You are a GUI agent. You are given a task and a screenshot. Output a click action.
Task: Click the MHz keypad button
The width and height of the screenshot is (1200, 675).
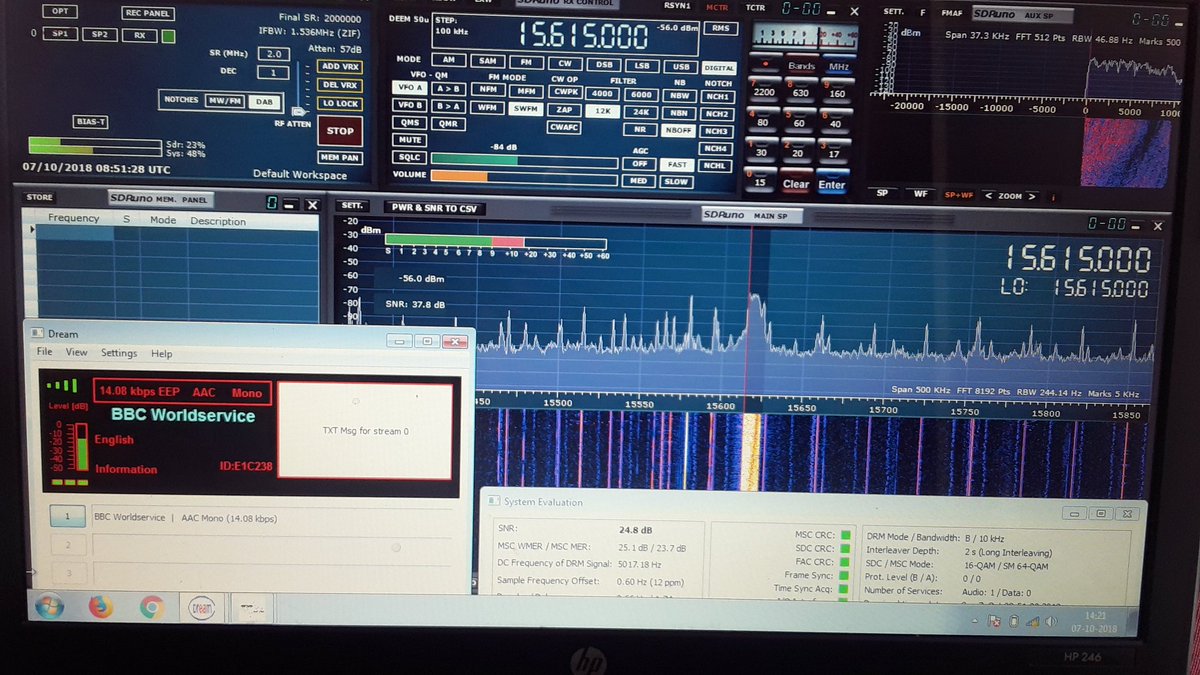tap(838, 66)
